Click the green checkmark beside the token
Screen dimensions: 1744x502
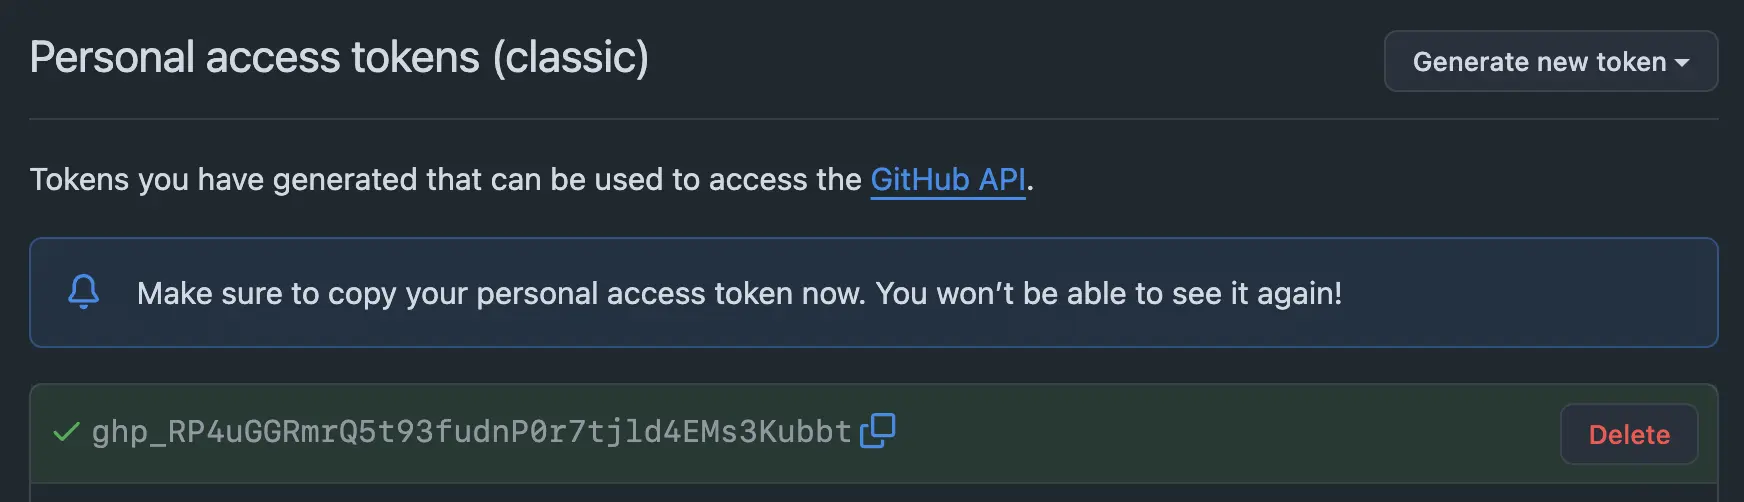[x=66, y=432]
